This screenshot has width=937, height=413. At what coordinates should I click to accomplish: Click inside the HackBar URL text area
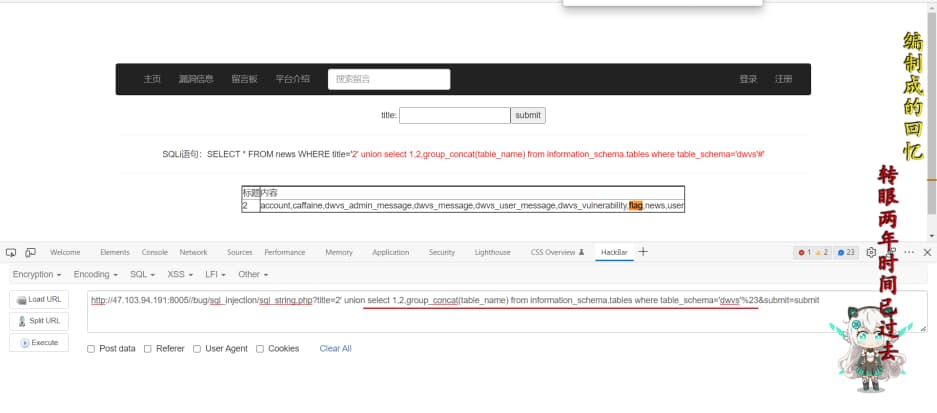[x=507, y=311]
